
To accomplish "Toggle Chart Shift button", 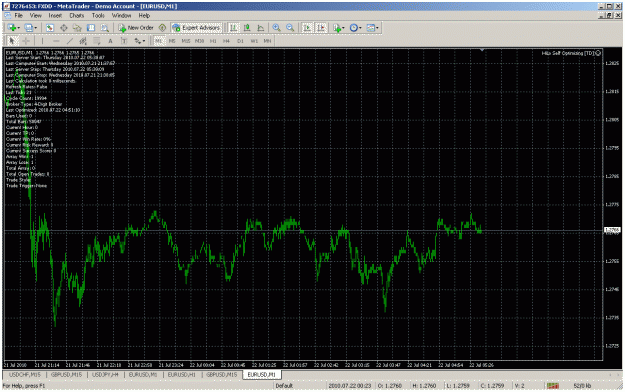I will coord(321,28).
